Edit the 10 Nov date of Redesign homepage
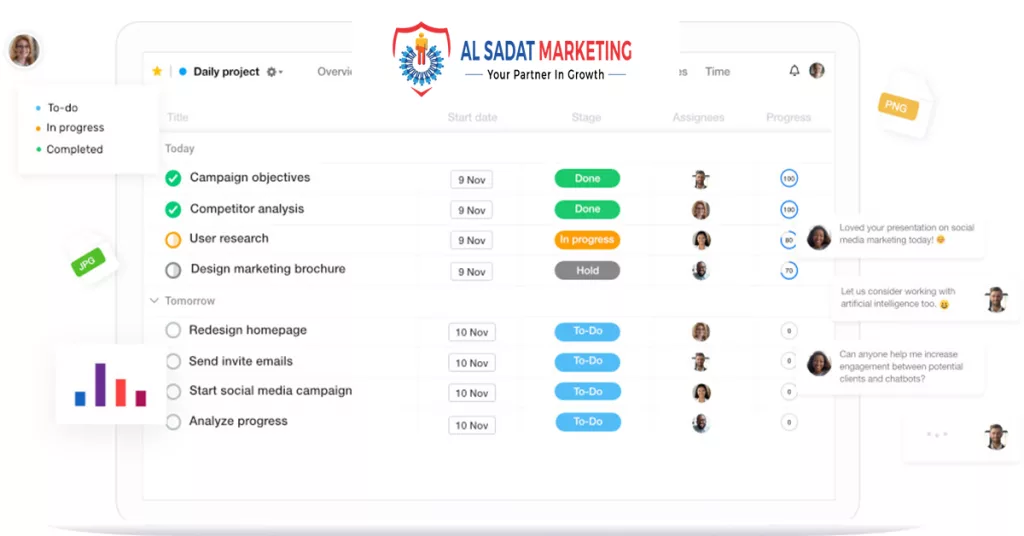The height and width of the screenshot is (536, 1024). pos(472,332)
